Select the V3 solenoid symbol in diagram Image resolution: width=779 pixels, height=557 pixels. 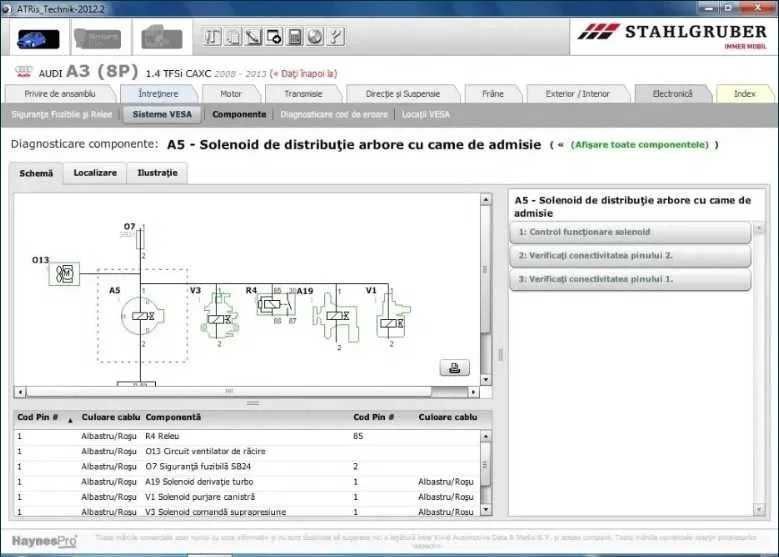point(219,315)
